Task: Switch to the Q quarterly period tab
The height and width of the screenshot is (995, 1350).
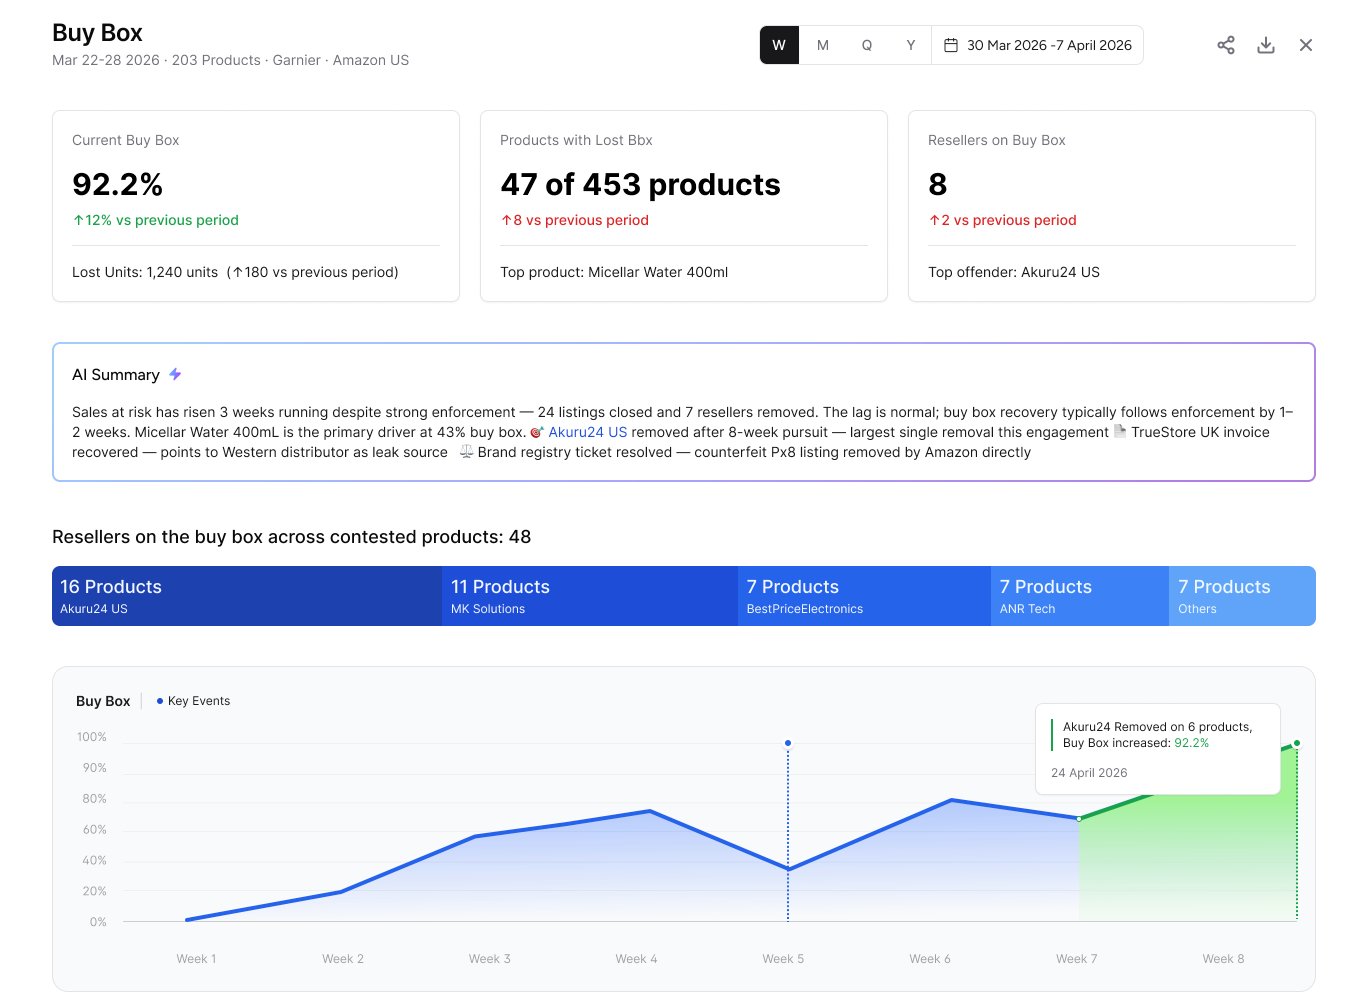Action: point(867,45)
